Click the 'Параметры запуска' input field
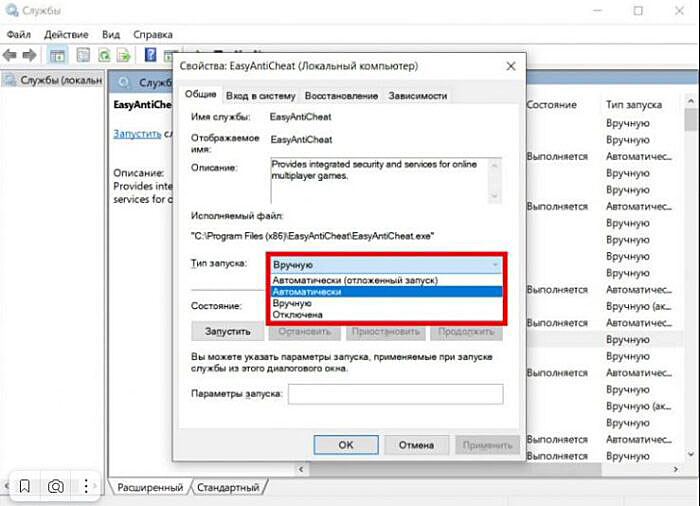700x506 pixels. (394, 394)
